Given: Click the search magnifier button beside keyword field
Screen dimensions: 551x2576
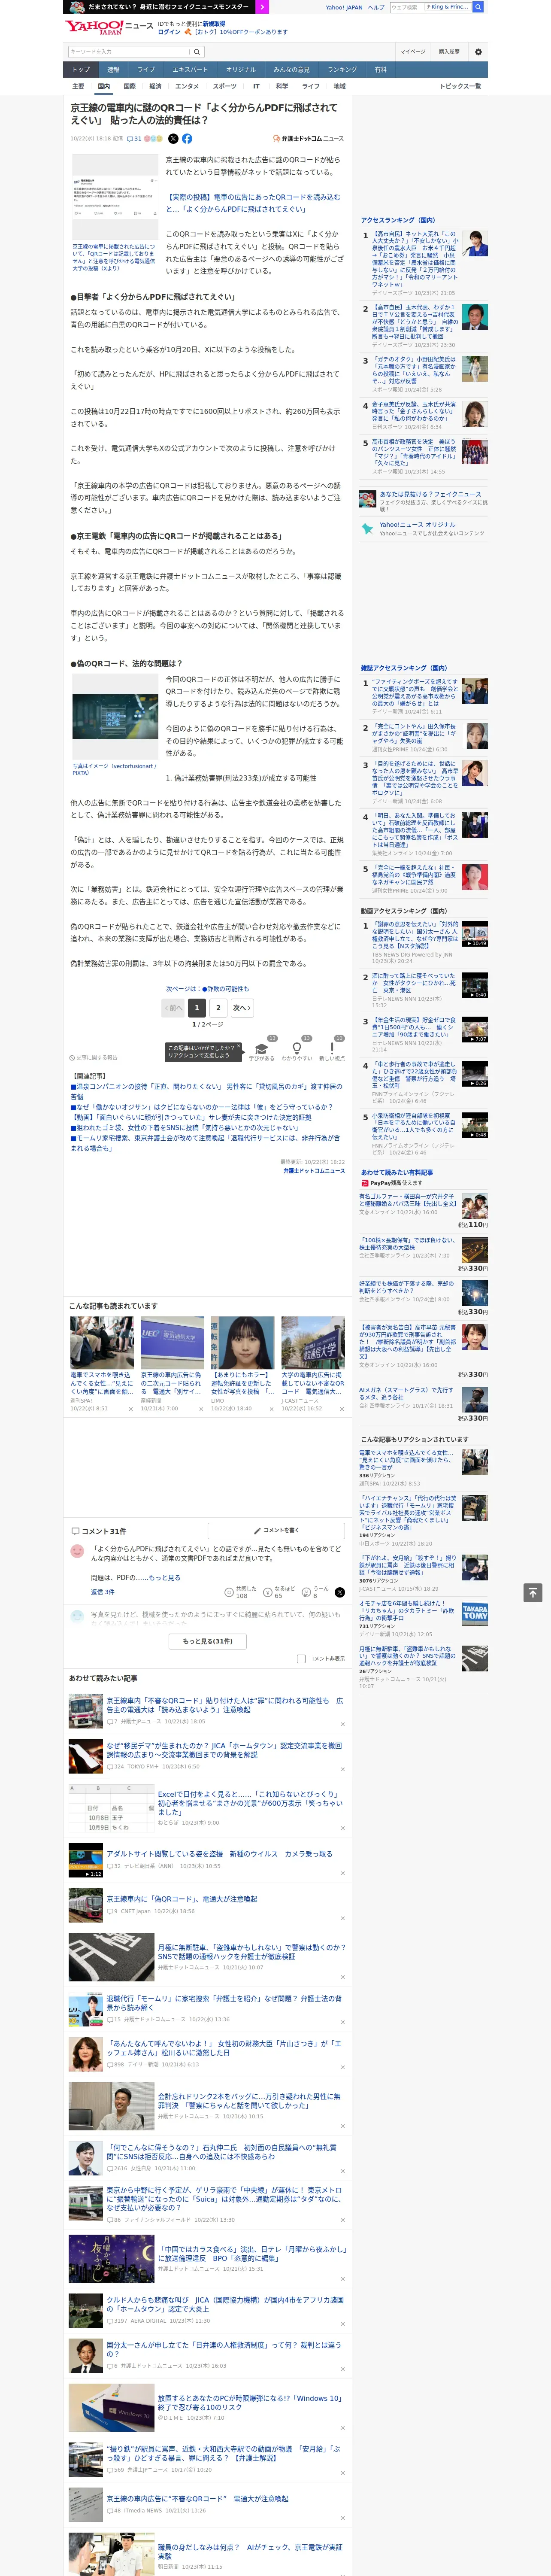Looking at the screenshot, I should [197, 52].
